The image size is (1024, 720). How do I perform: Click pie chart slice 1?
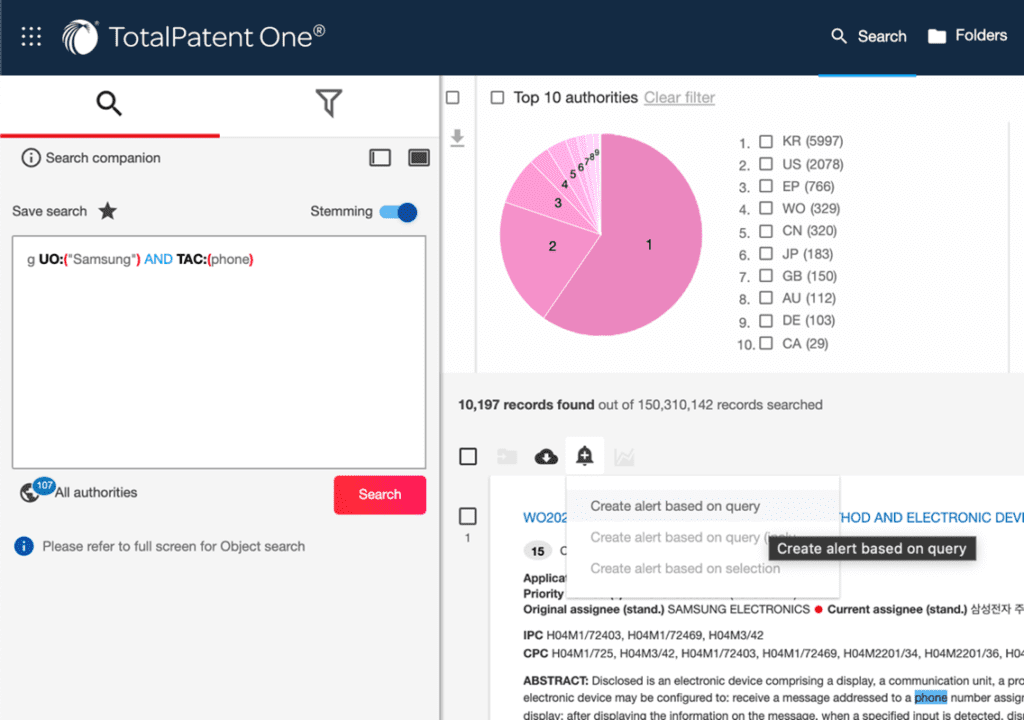coord(648,244)
